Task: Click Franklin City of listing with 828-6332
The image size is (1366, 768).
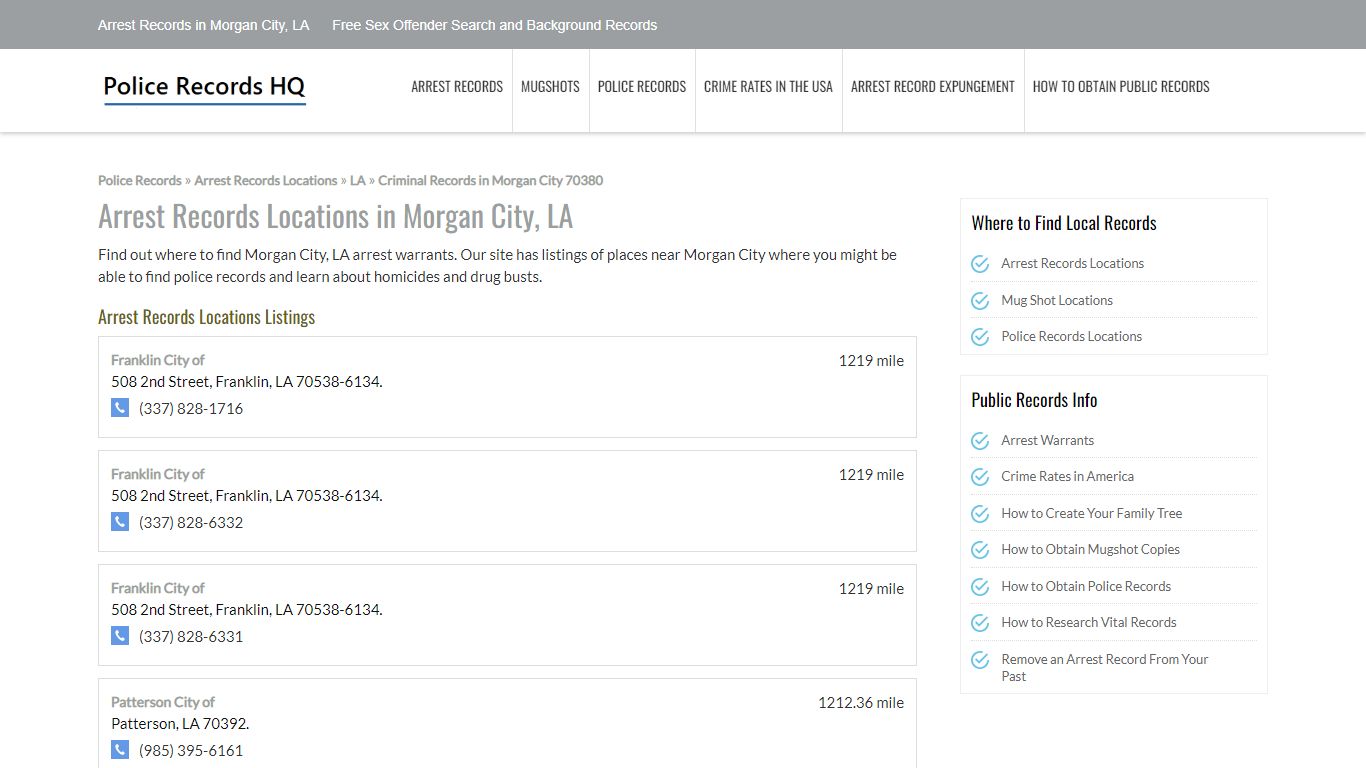Action: [158, 475]
